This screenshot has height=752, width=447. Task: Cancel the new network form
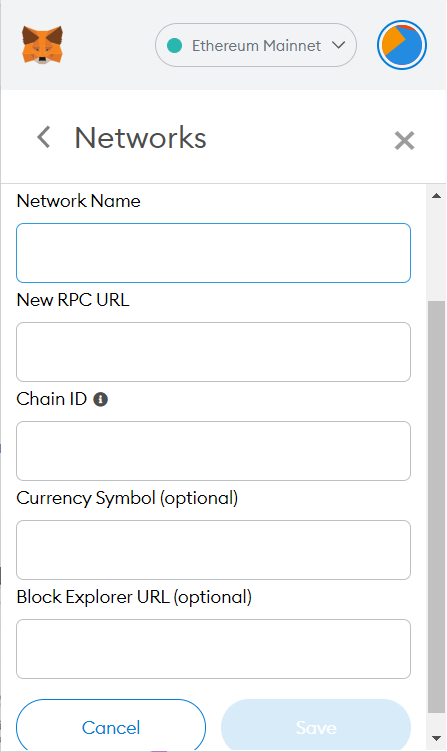point(111,728)
